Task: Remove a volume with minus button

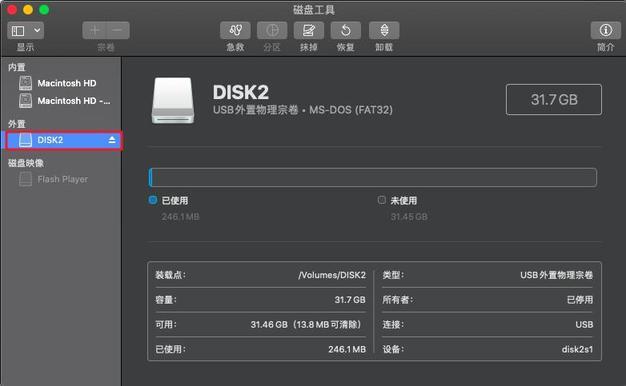Action: [x=118, y=31]
